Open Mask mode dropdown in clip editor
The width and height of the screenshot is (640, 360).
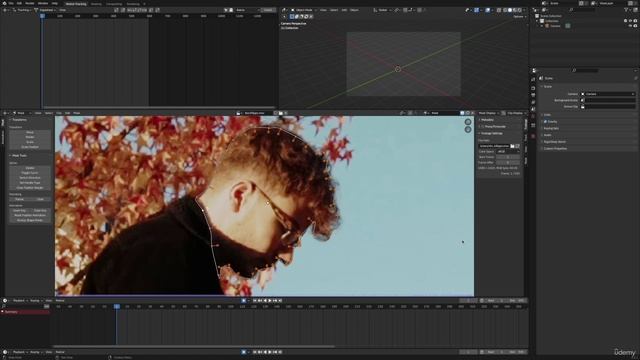tap(22, 113)
